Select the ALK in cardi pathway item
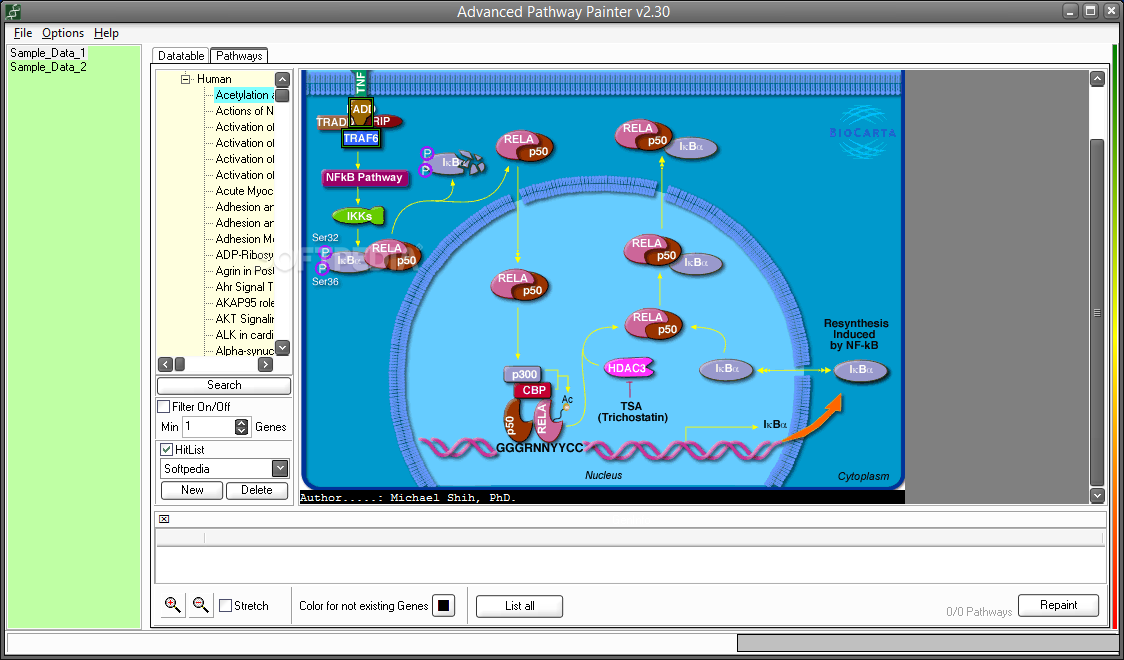This screenshot has width=1124, height=660. coord(244,335)
